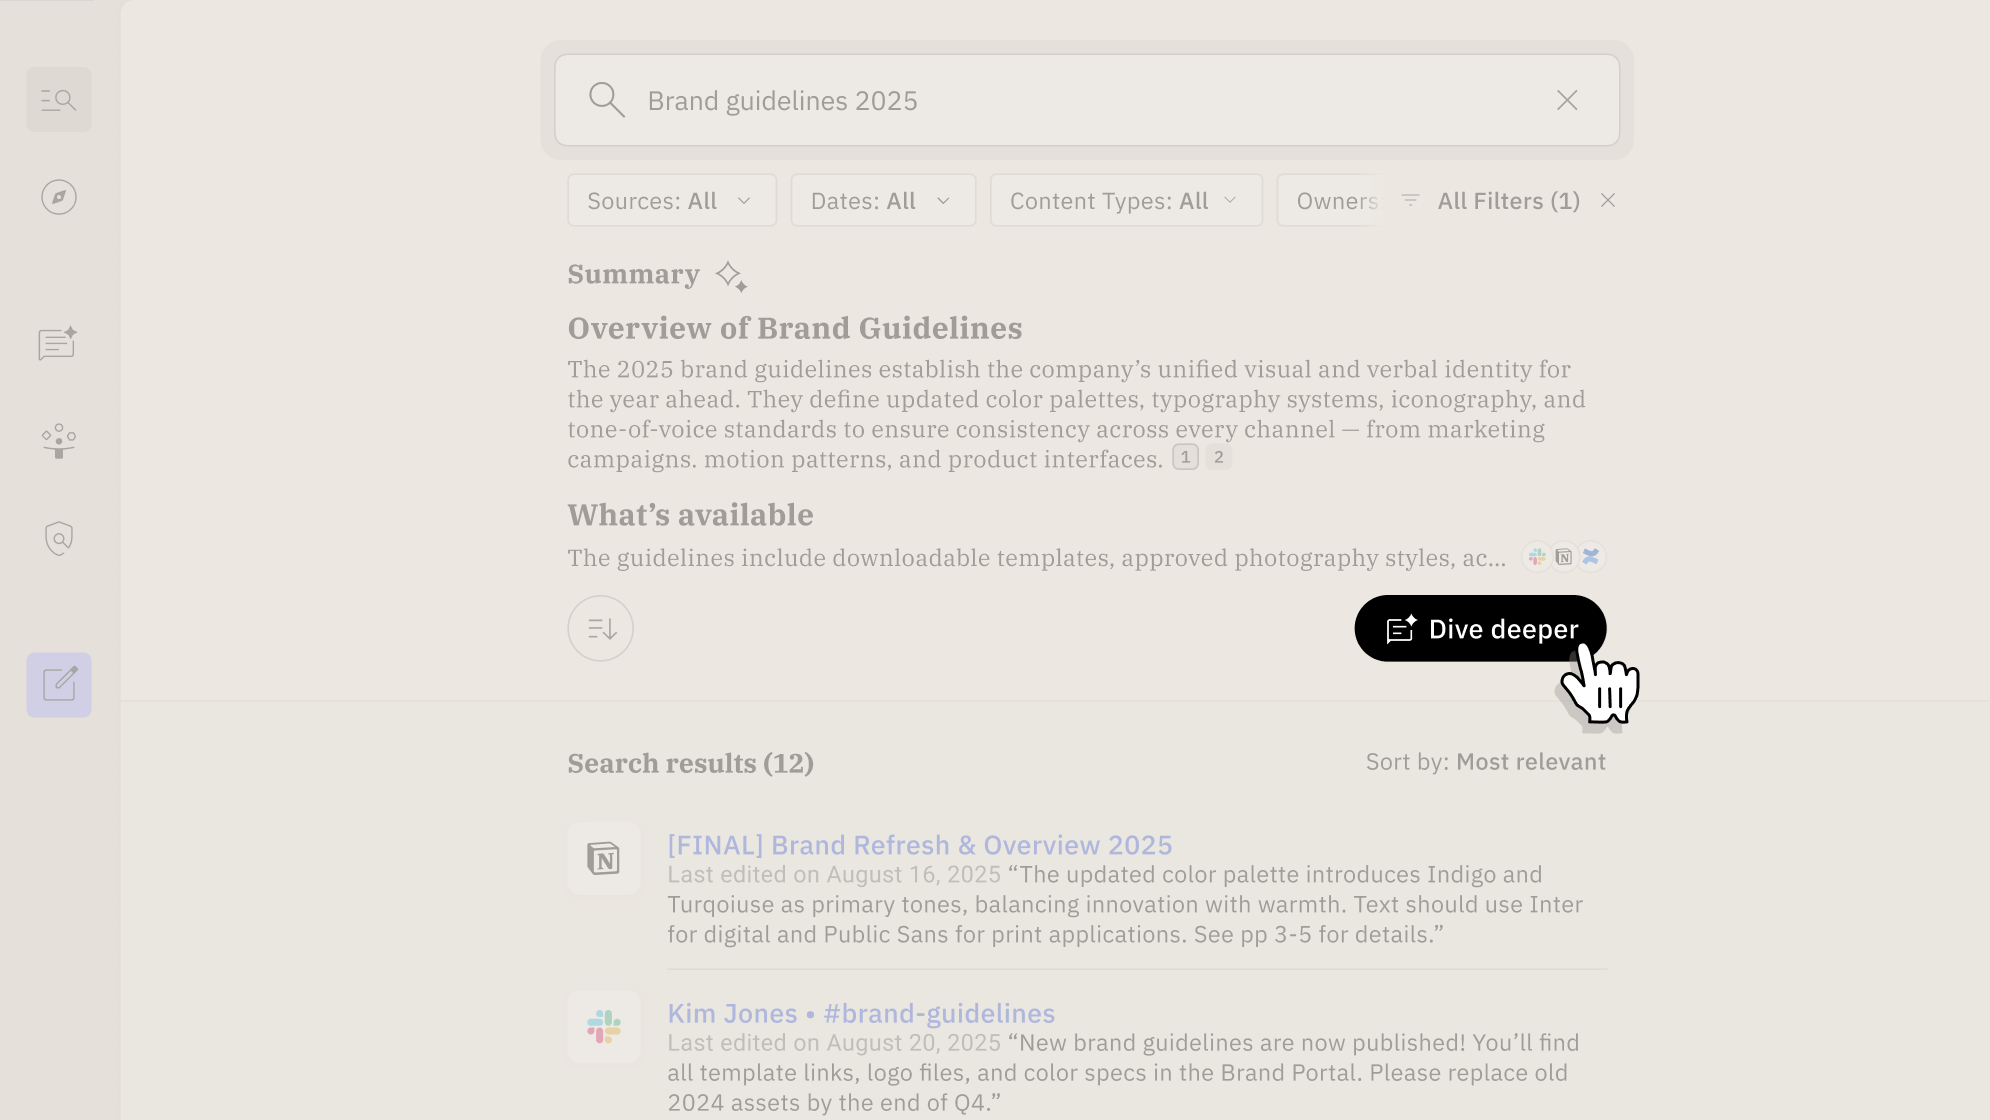This screenshot has height=1120, width=1990.
Task: Click the search list icon in sidebar
Action: pos(58,100)
